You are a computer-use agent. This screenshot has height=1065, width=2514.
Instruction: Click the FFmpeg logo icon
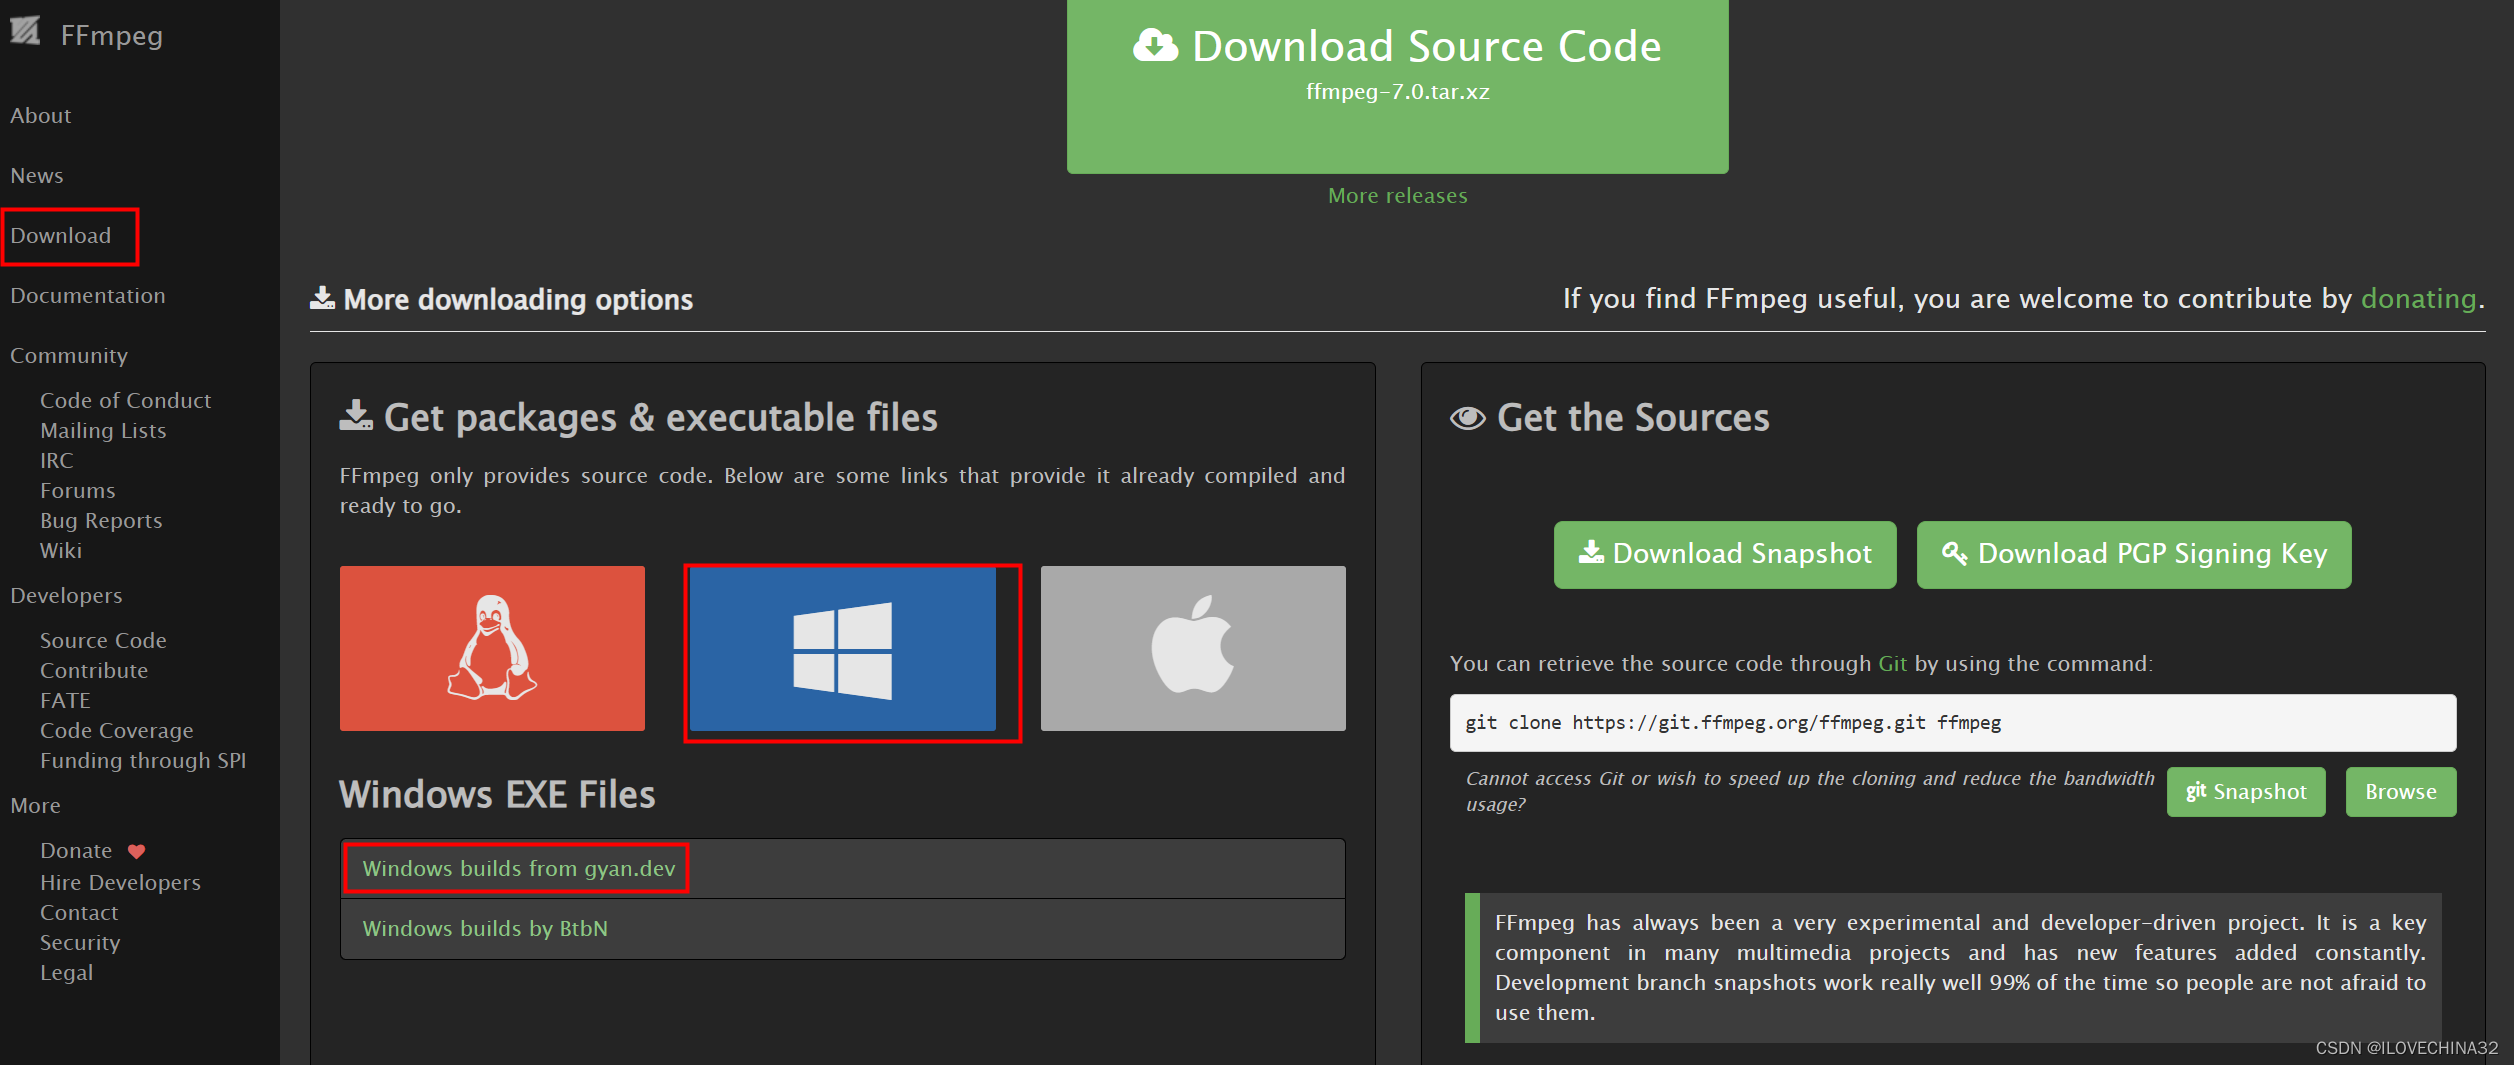tap(25, 31)
